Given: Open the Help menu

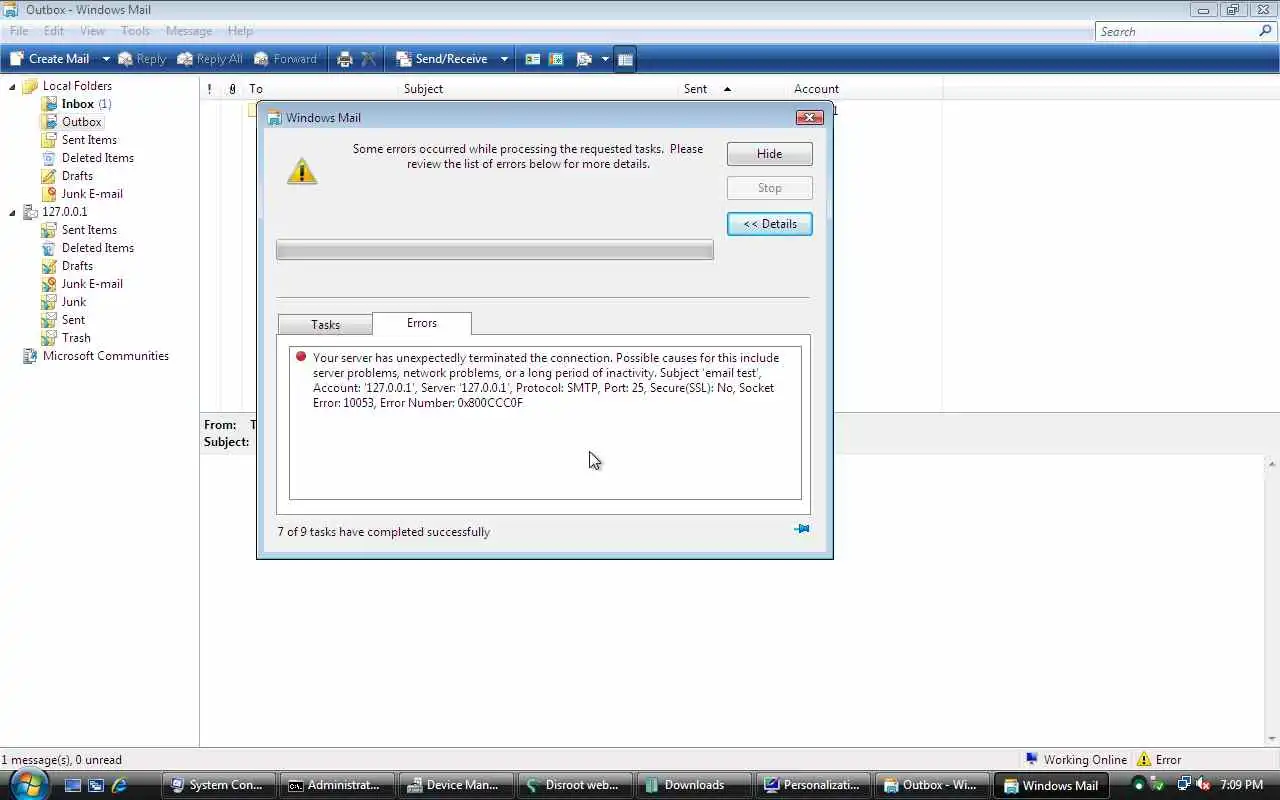Looking at the screenshot, I should coord(240,31).
